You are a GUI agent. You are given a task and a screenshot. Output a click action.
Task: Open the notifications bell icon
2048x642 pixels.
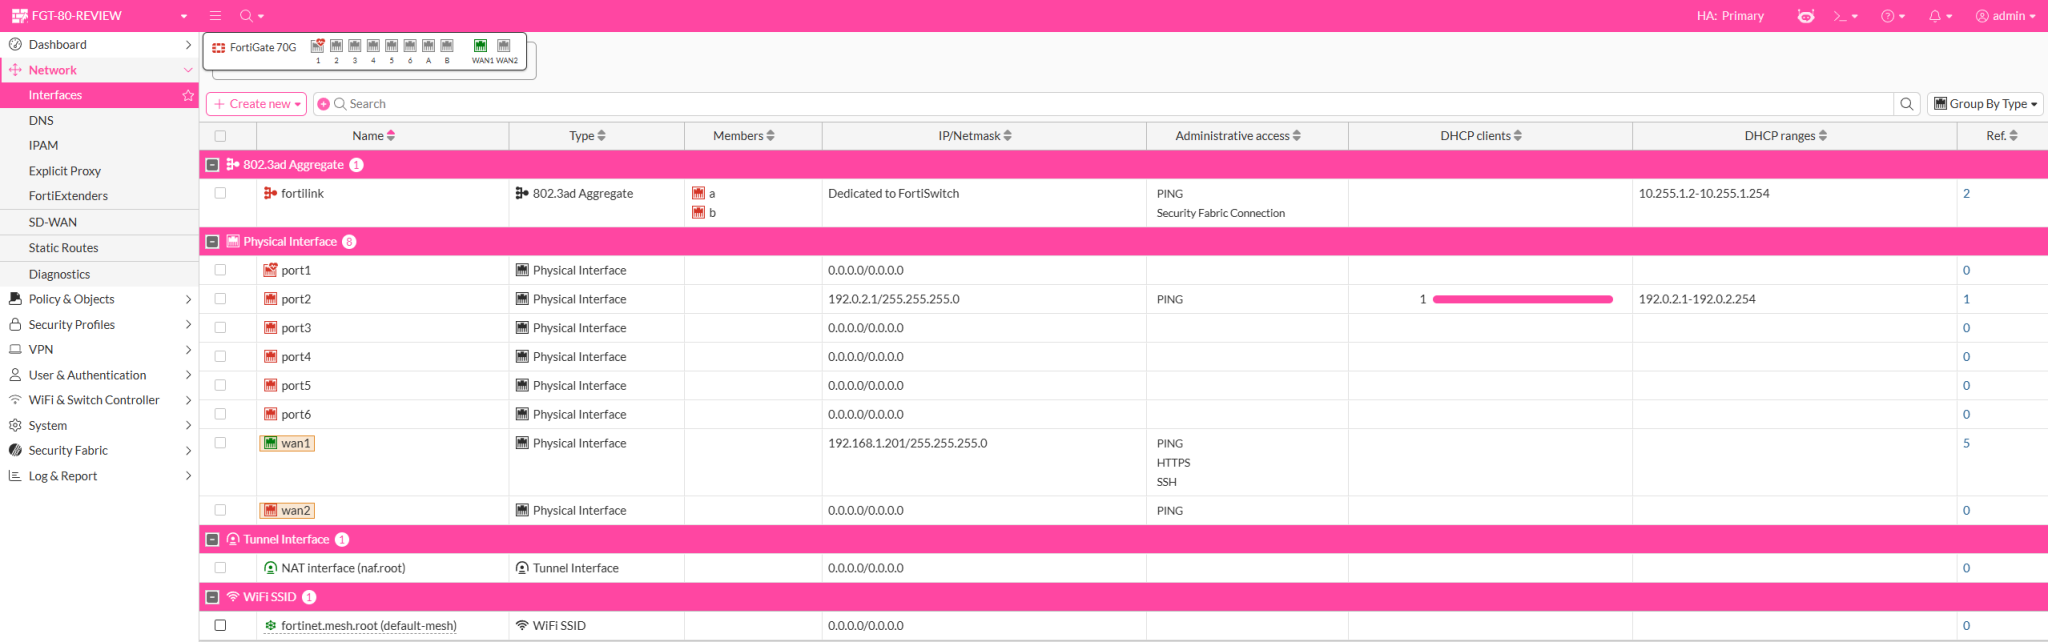(x=1935, y=16)
